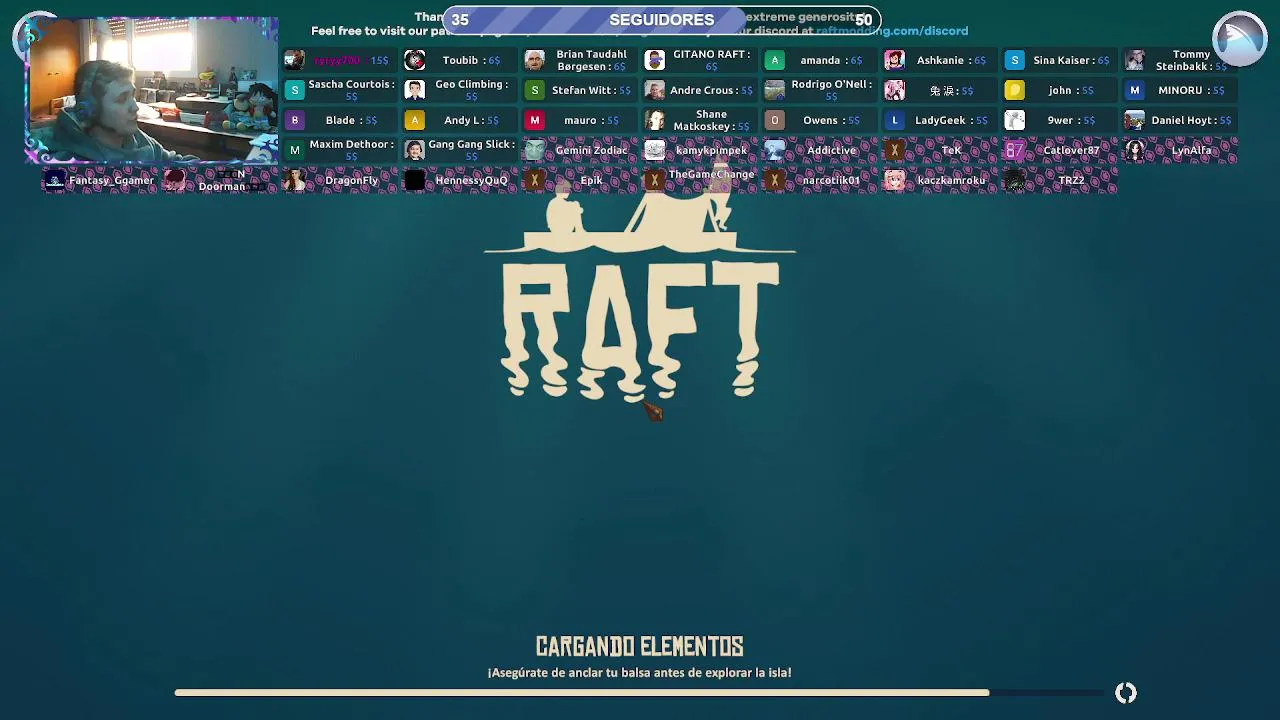Click Geo Climbing's avatar icon
The height and width of the screenshot is (720, 1280).
pyautogui.click(x=415, y=90)
